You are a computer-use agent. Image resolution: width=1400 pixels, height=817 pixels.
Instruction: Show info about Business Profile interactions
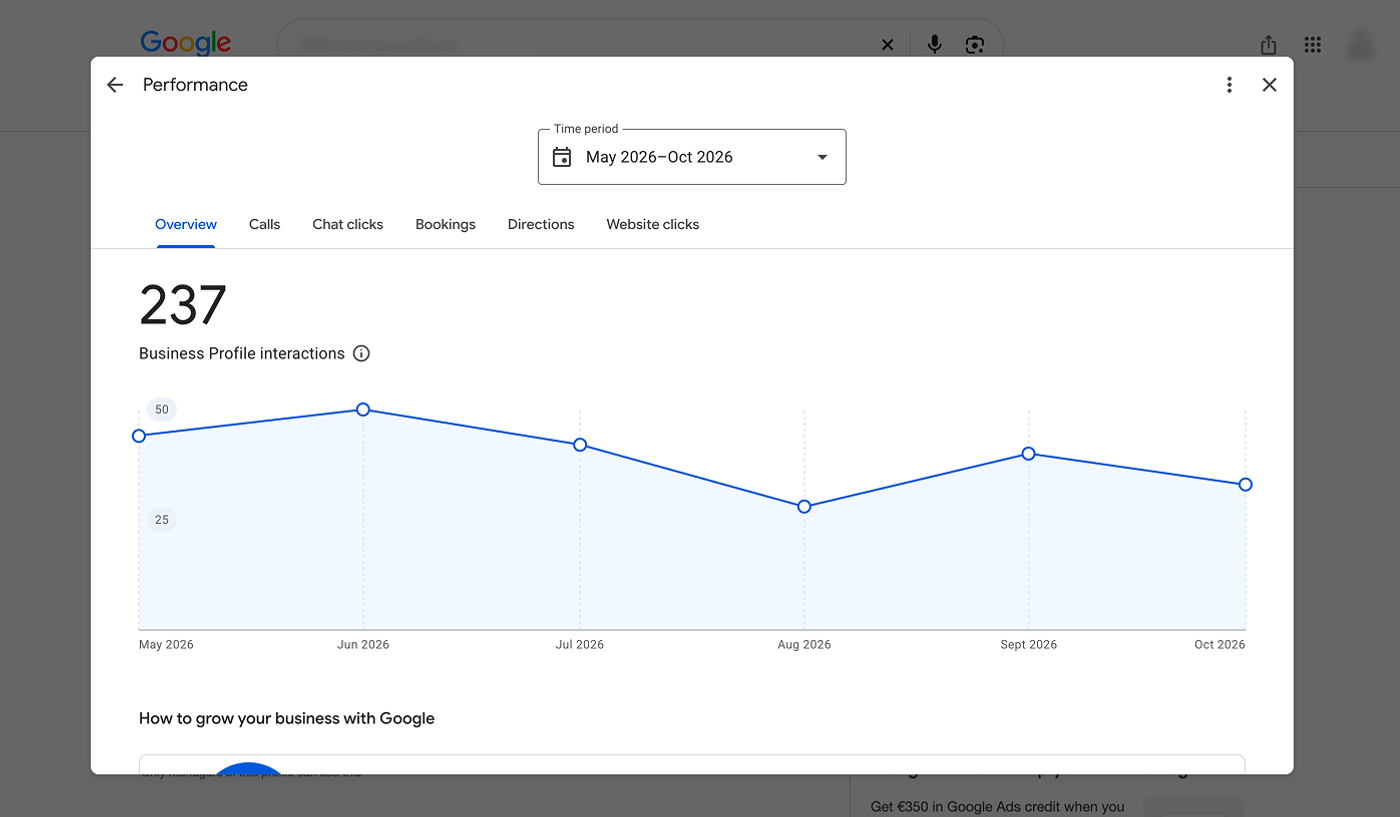point(362,353)
